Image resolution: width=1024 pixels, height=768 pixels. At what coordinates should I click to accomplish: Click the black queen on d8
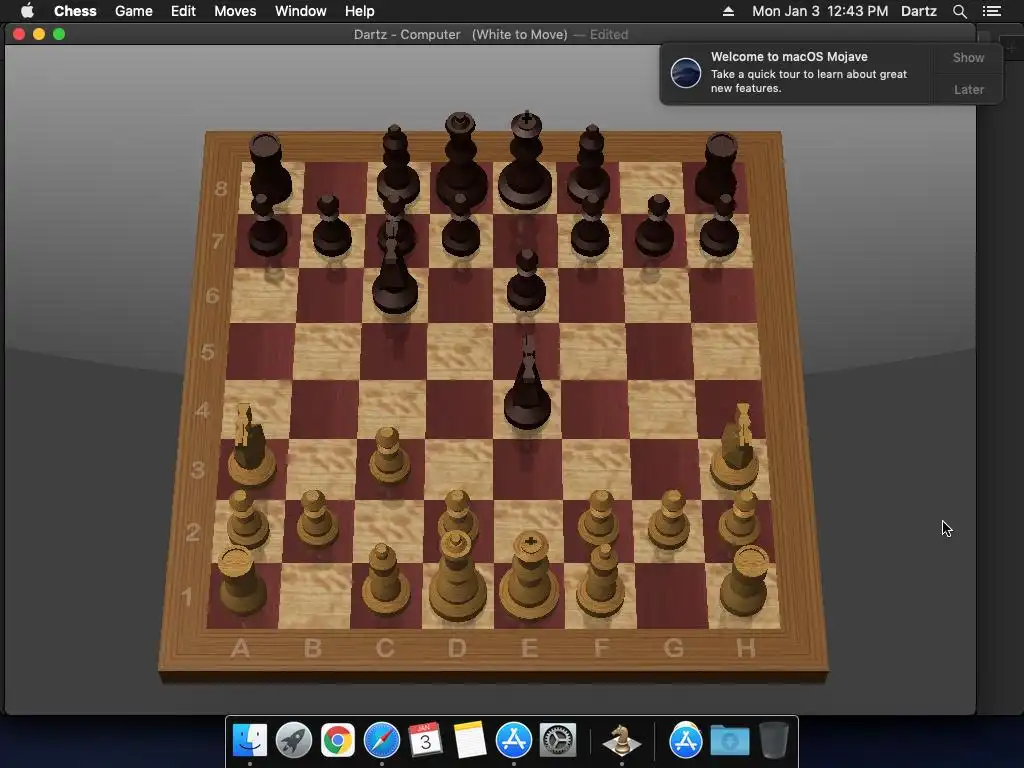click(461, 161)
